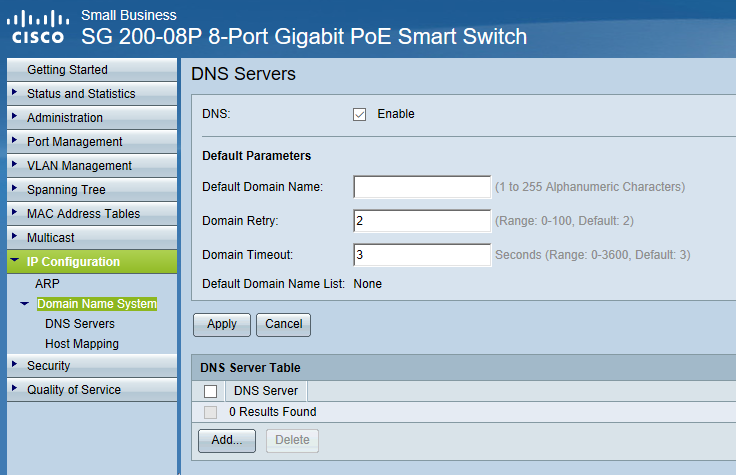Click '0 Results Found' row text

[273, 412]
